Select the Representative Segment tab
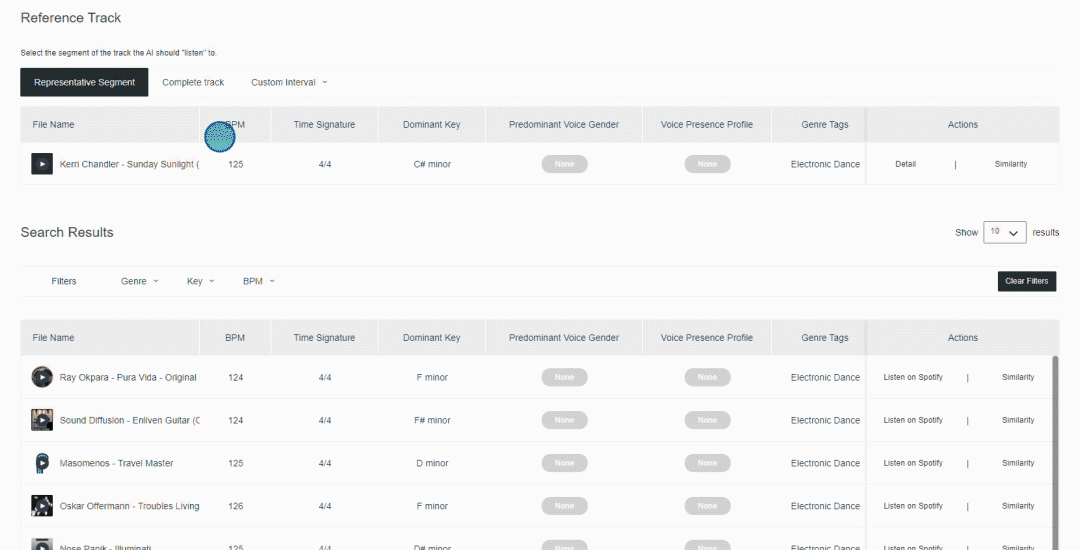 pyautogui.click(x=84, y=82)
